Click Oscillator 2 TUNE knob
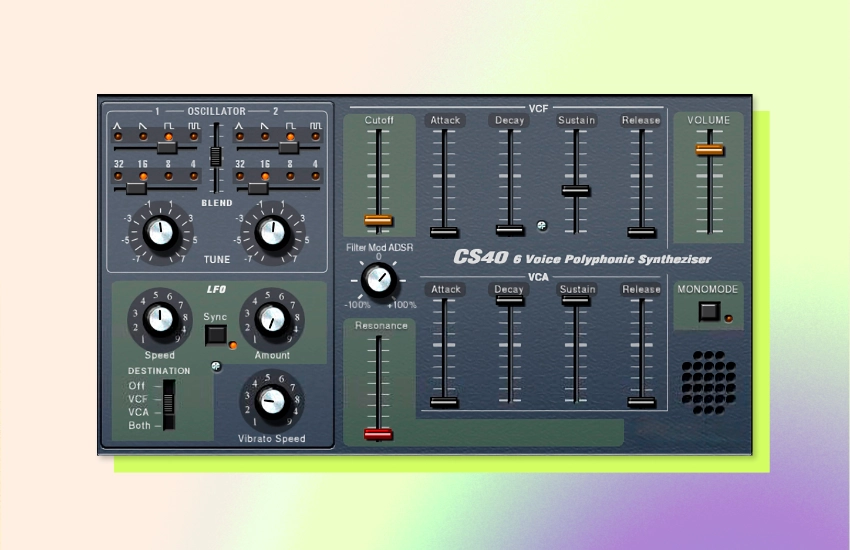 [273, 233]
